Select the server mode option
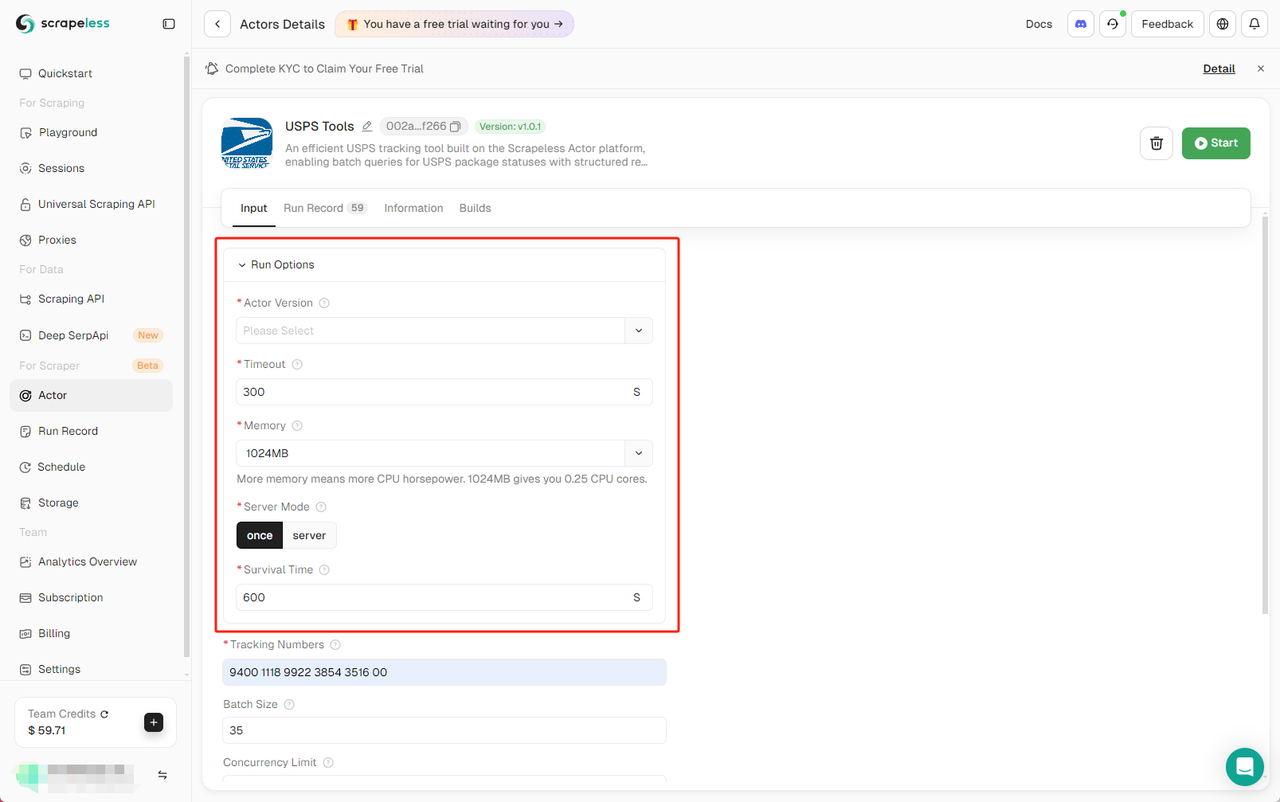 click(x=309, y=536)
